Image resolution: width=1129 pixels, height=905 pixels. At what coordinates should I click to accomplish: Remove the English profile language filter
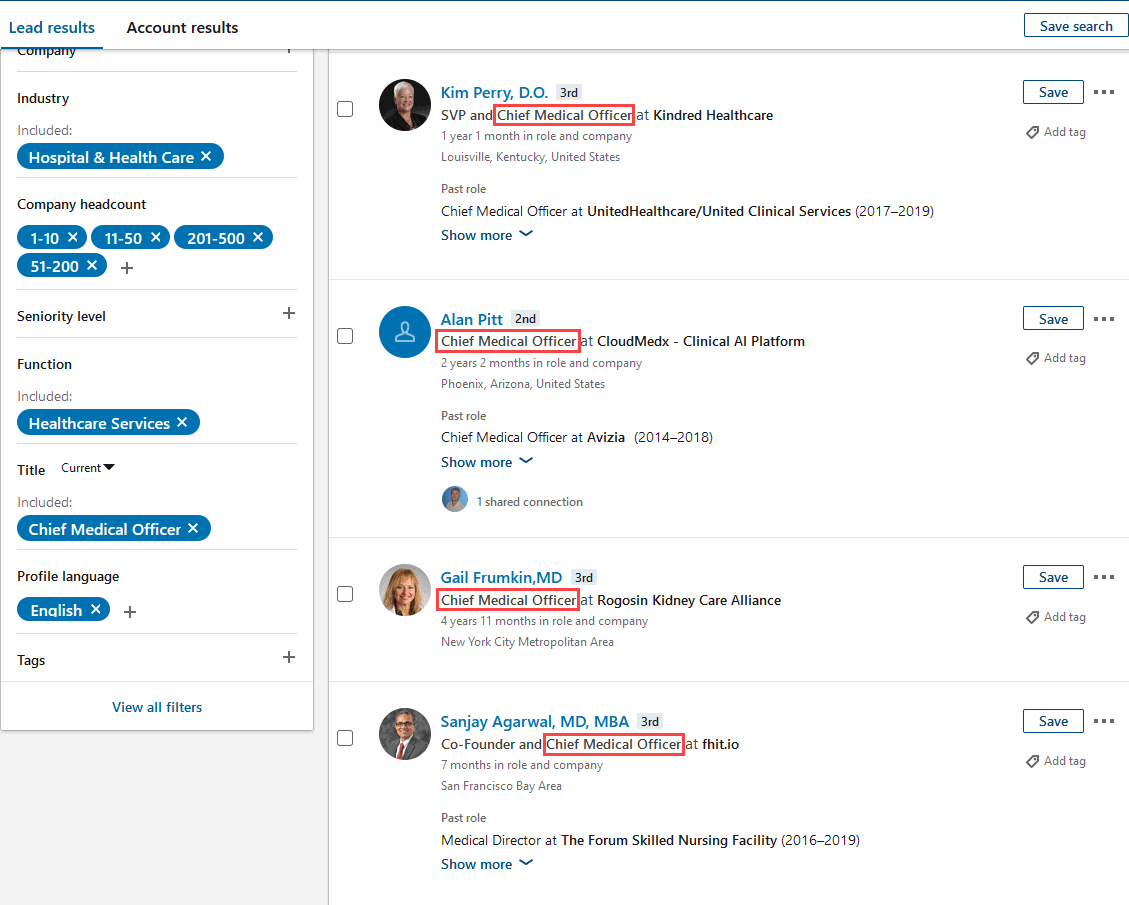96,609
